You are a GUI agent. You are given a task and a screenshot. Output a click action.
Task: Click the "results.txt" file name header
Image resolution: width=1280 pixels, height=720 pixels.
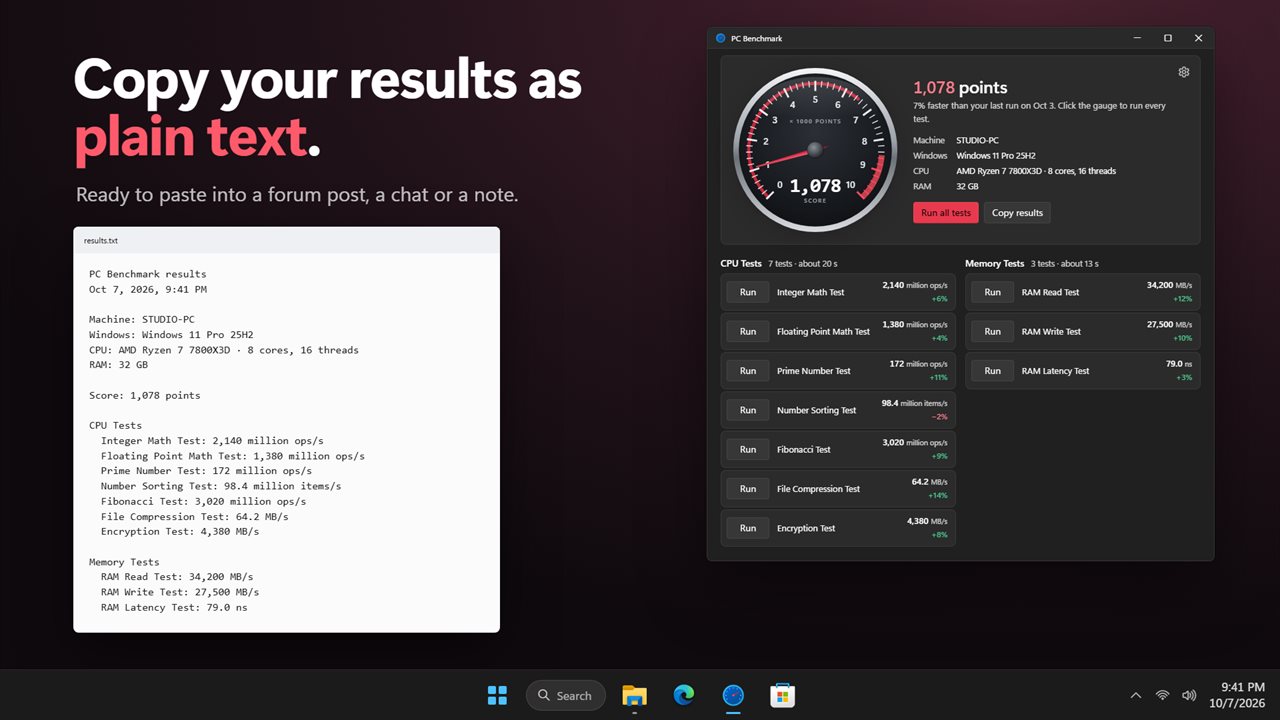pyautogui.click(x=101, y=241)
